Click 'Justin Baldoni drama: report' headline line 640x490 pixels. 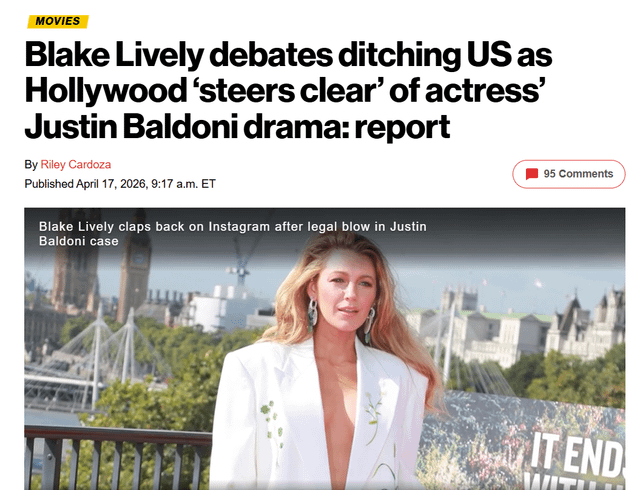click(237, 127)
